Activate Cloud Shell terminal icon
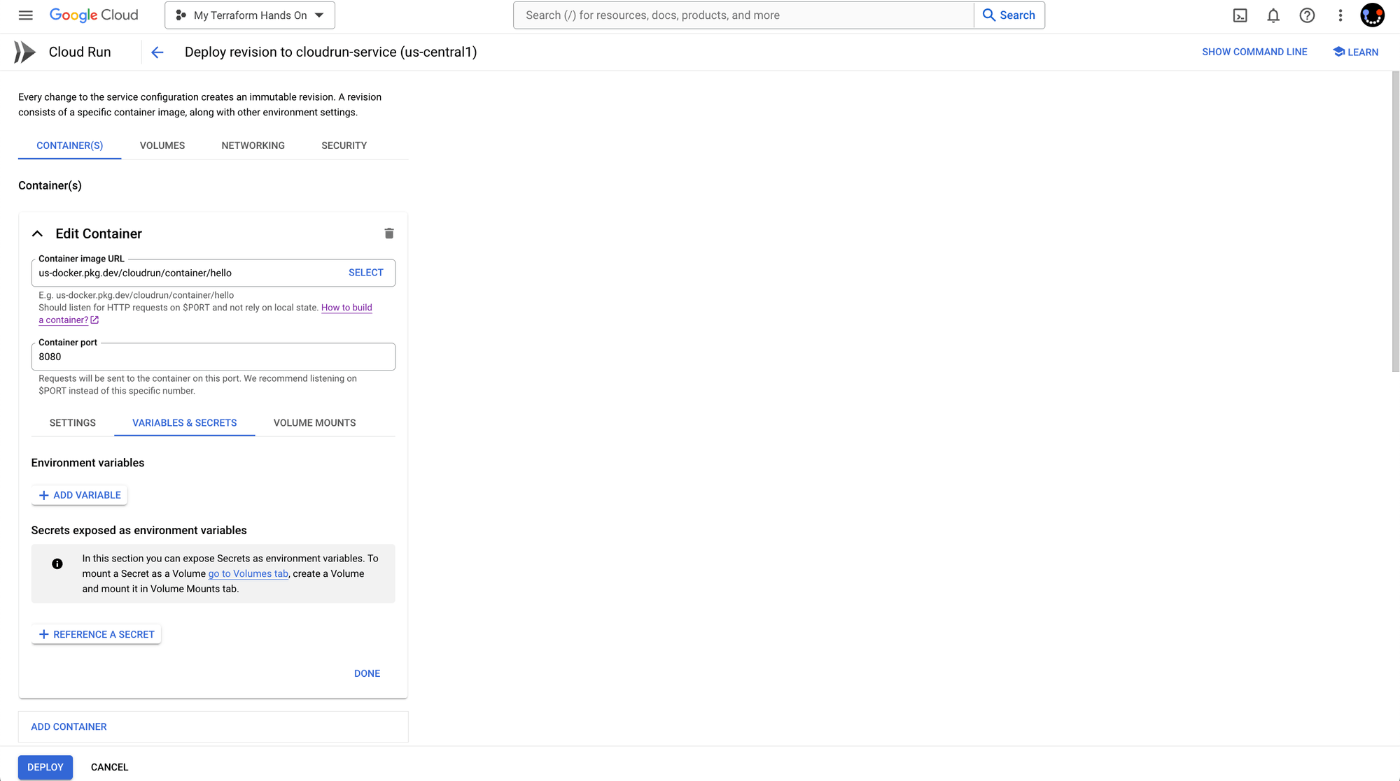 tap(1240, 15)
